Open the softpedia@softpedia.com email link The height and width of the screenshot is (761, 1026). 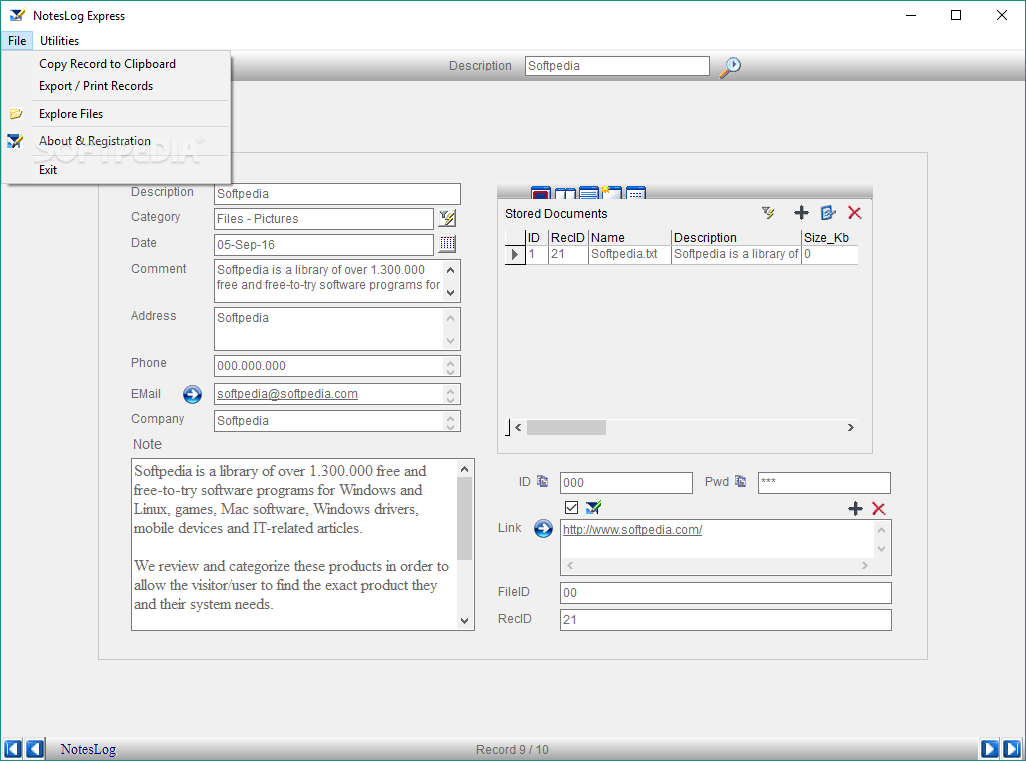(287, 394)
